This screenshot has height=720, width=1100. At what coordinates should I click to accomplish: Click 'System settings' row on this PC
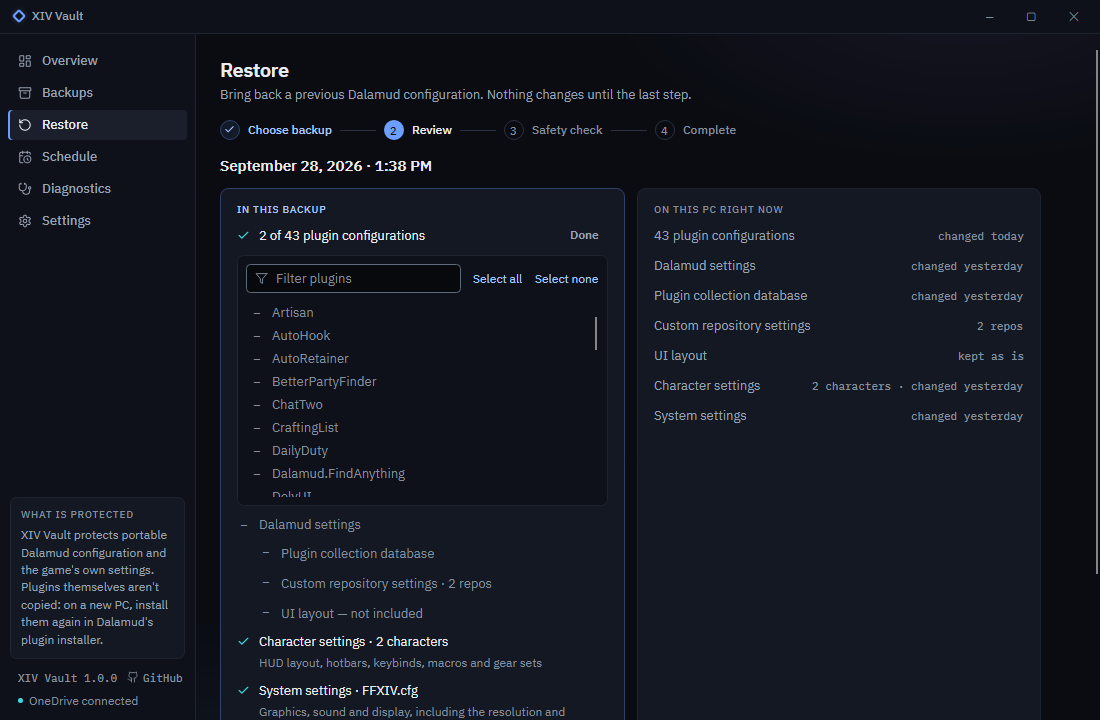(838, 416)
